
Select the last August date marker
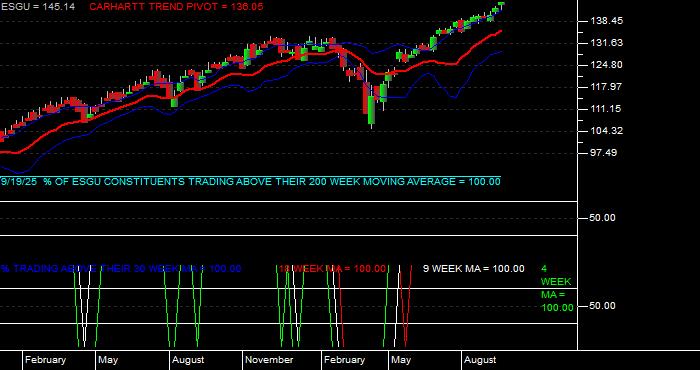coord(480,360)
